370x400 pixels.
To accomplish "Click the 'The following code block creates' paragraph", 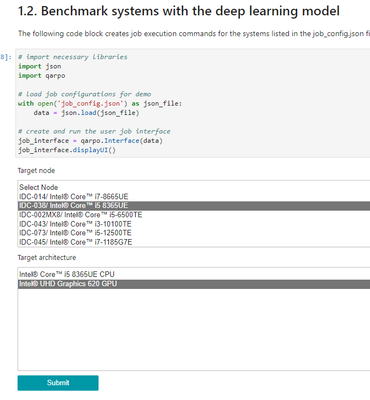I will click(x=194, y=34).
